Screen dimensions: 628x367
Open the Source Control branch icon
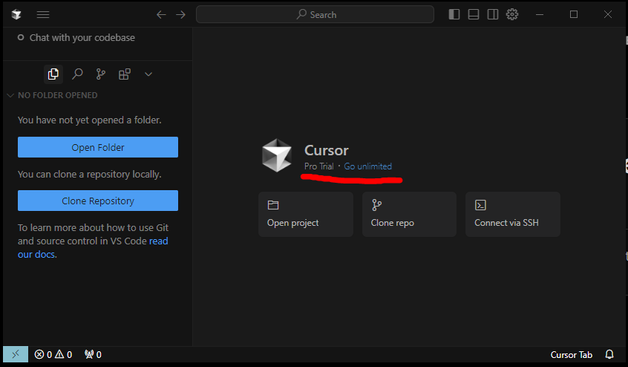pos(101,74)
